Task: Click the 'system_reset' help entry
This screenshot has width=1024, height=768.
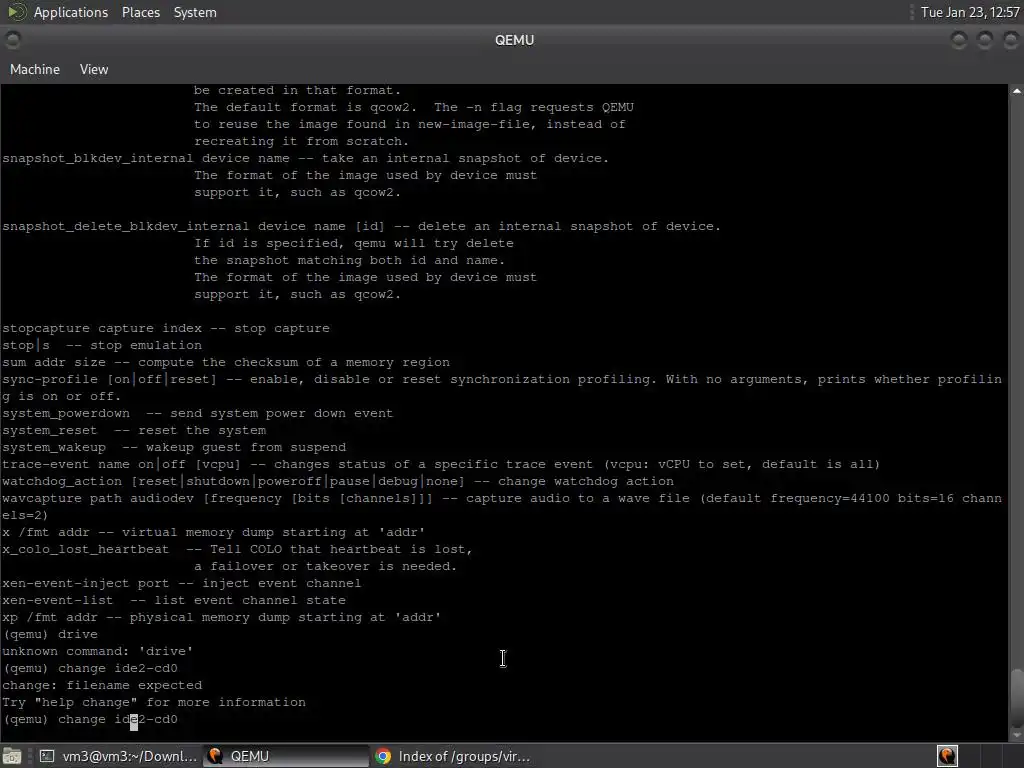Action: point(134,430)
